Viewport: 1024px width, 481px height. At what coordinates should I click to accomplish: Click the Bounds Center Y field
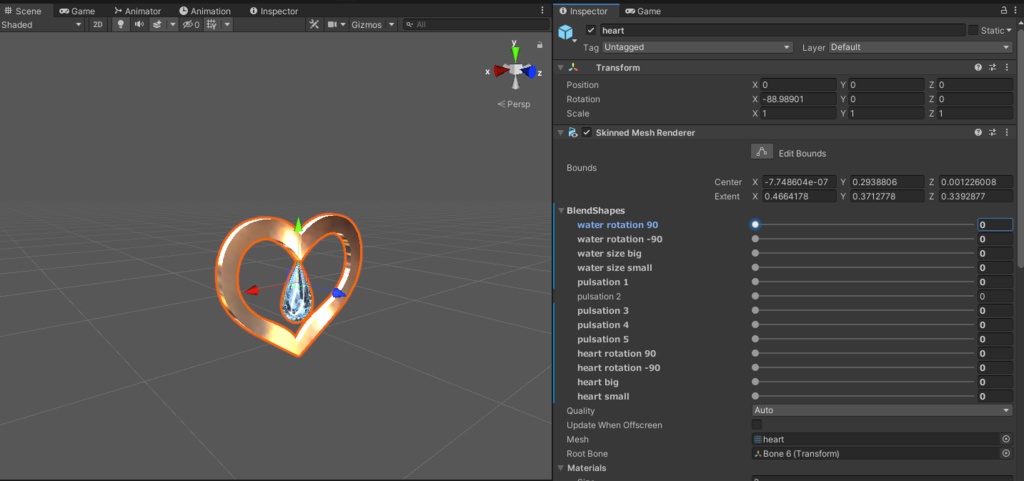pyautogui.click(x=887, y=182)
